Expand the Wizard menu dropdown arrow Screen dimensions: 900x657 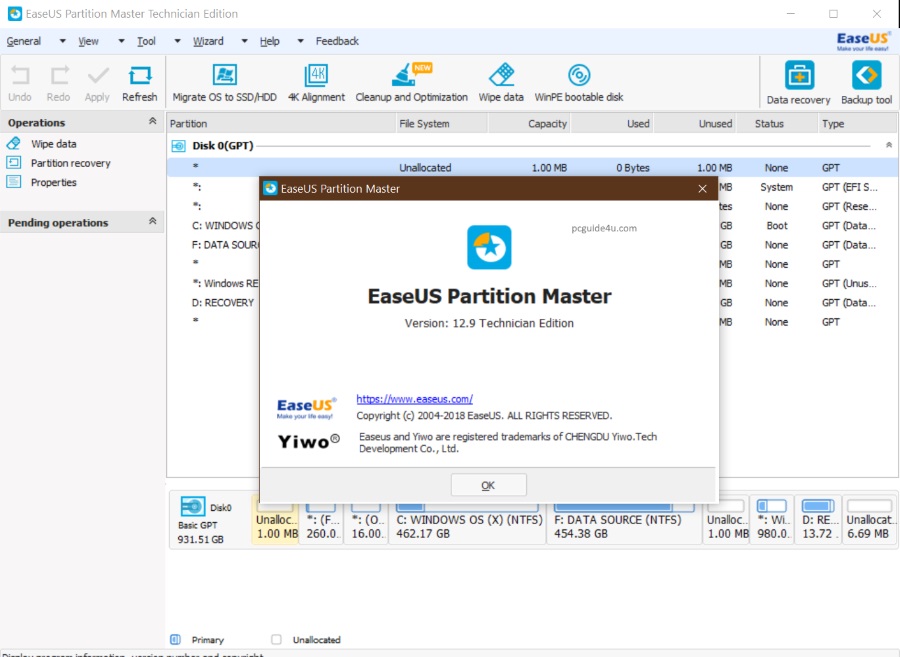(245, 41)
